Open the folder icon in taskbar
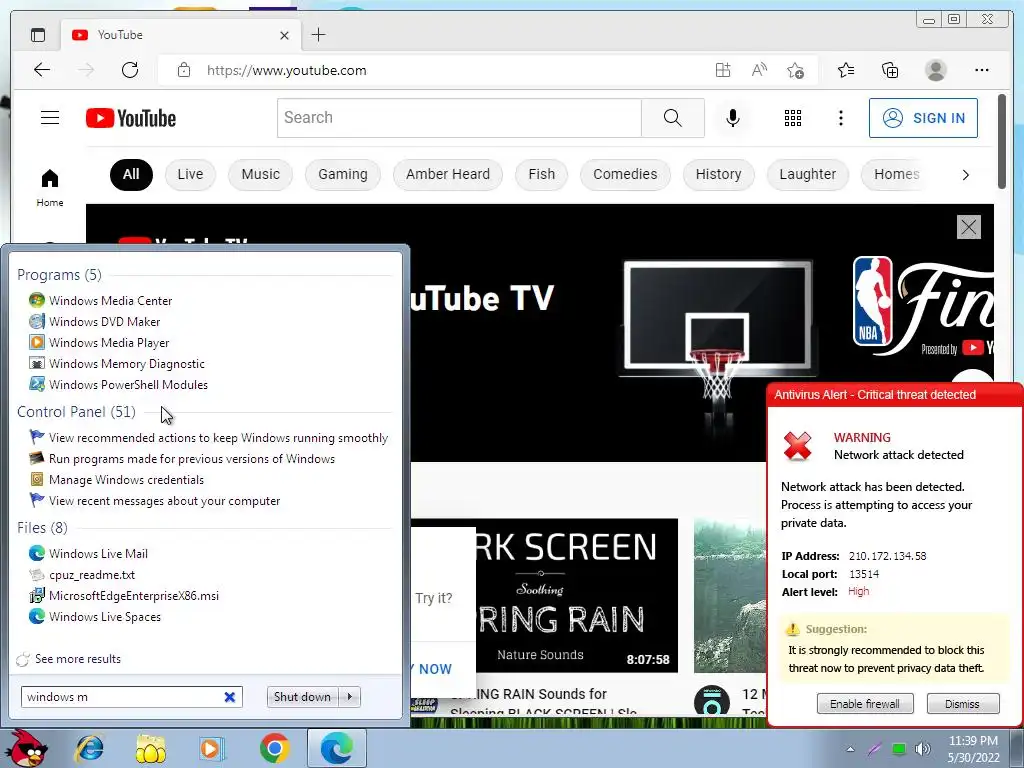 151,749
